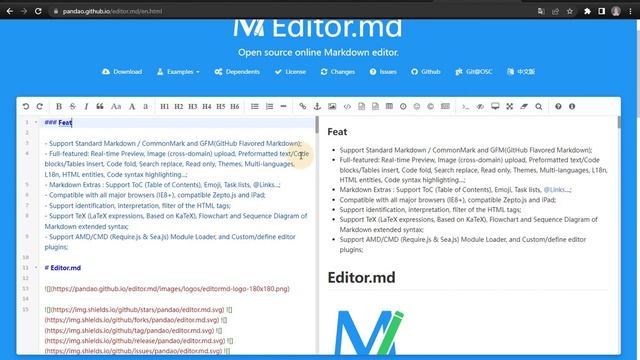
Task: Clear editor with eraser icon
Action: 524,107
